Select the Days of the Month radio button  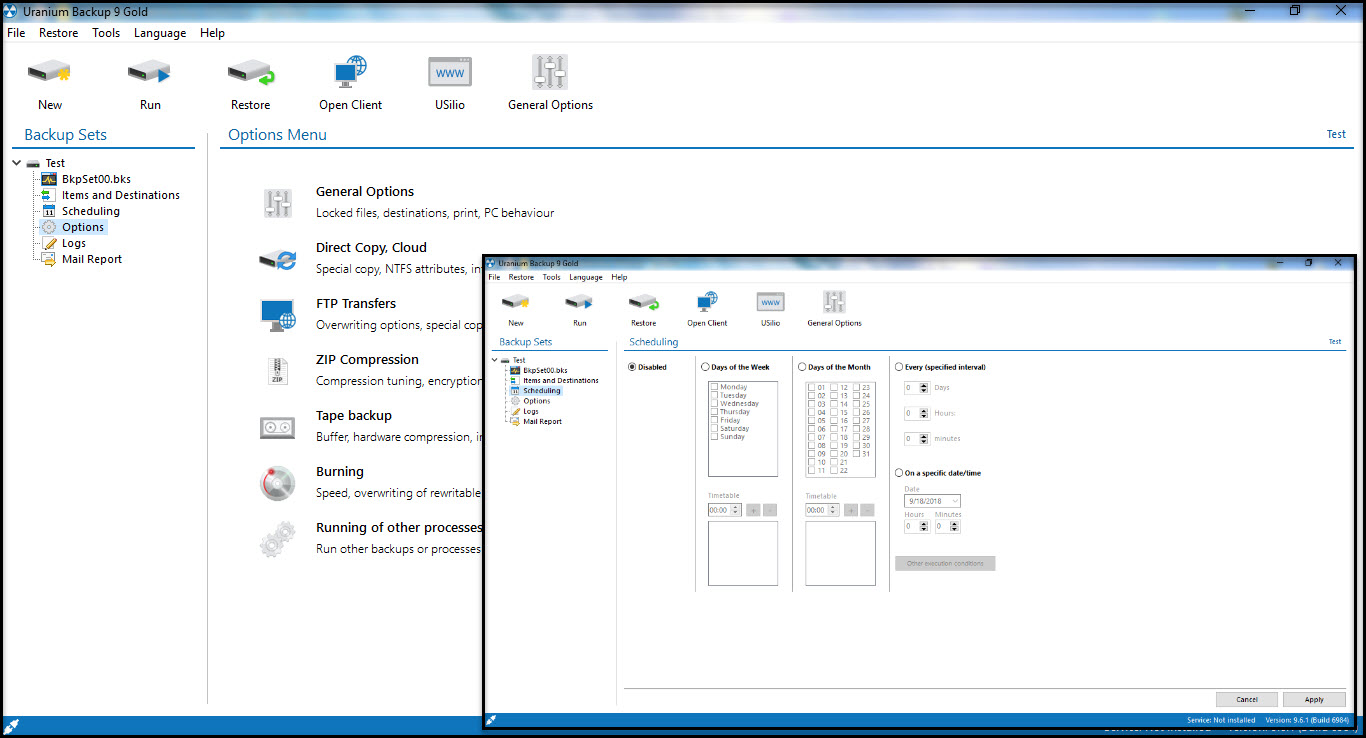[802, 367]
